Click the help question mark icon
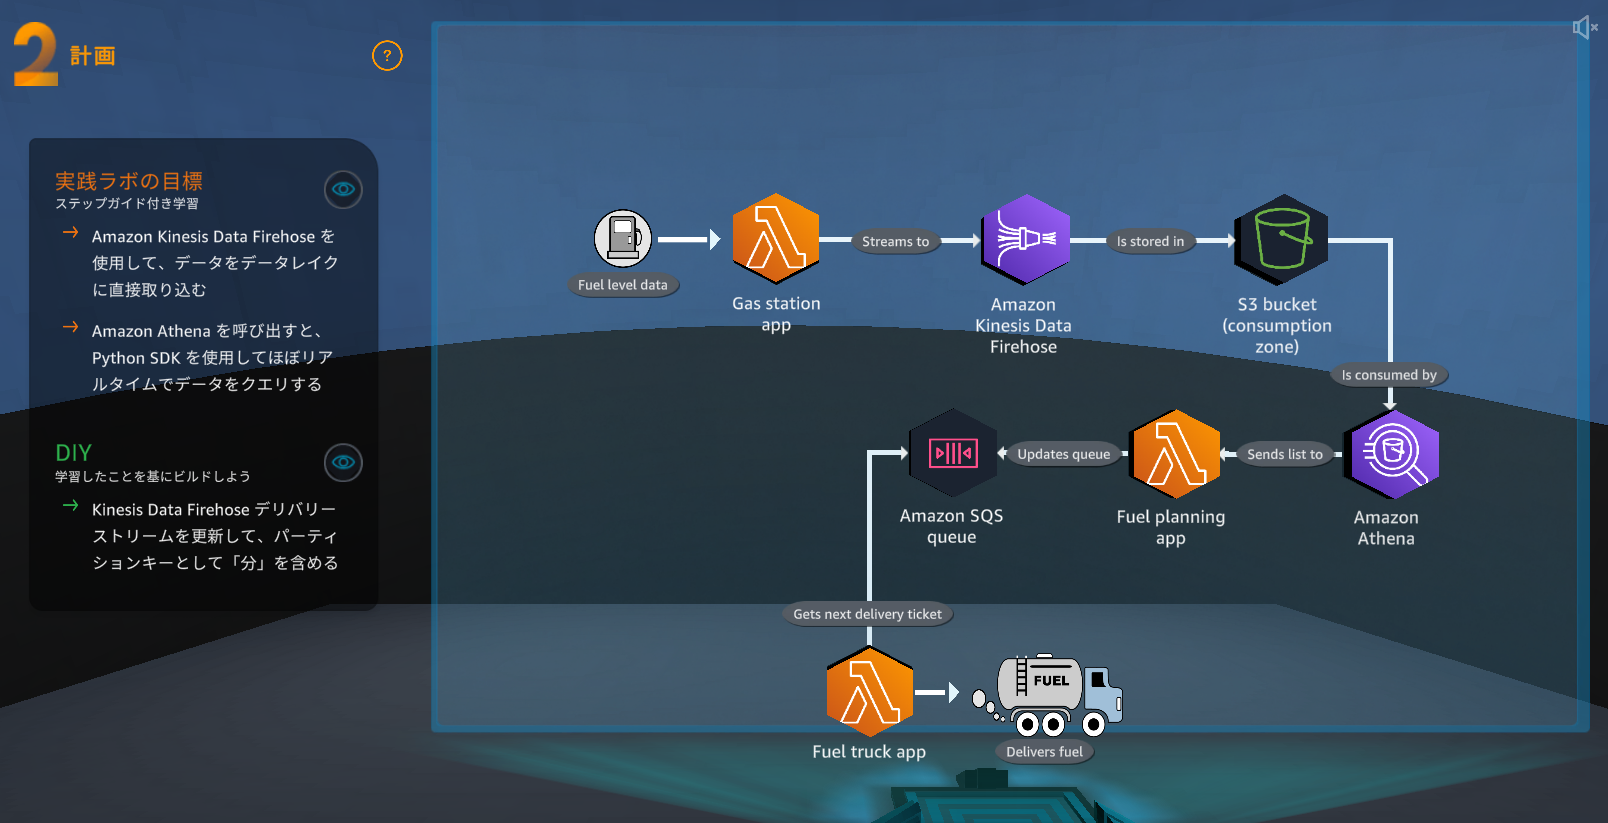The width and height of the screenshot is (1608, 823). coord(387,56)
